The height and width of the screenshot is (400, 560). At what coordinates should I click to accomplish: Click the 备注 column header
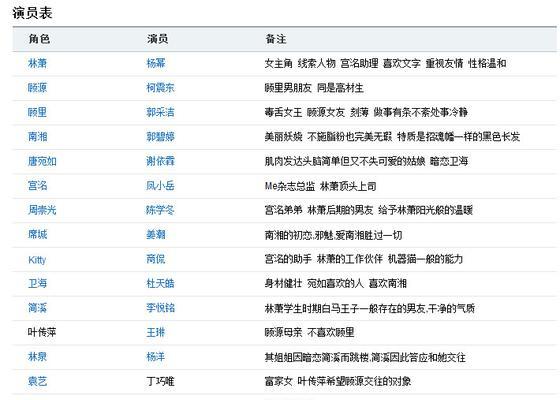[x=276, y=39]
